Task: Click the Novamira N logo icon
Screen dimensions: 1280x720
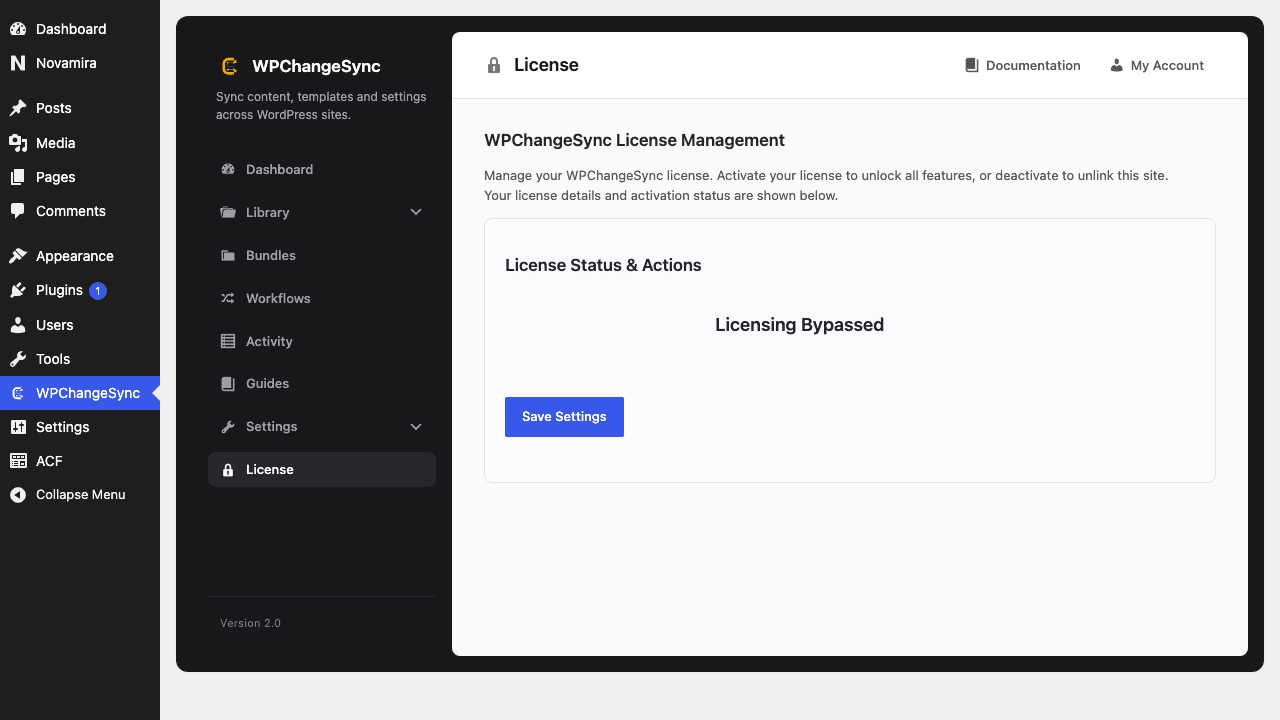Action: (18, 63)
